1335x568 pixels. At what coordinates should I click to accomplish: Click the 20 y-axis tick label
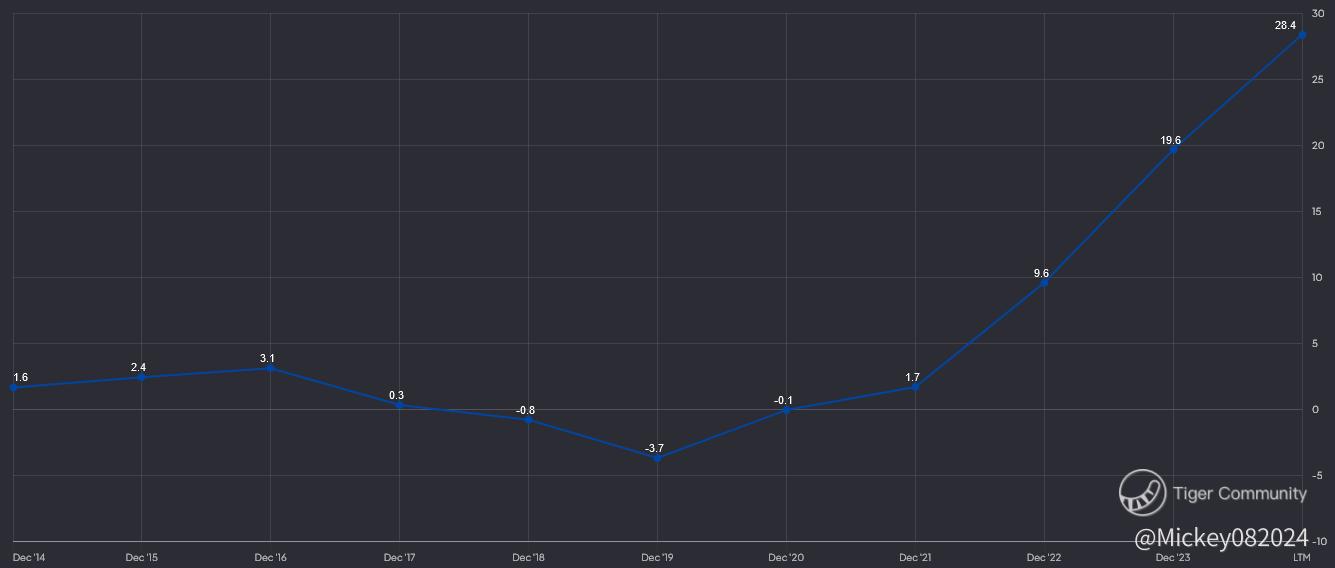pos(1318,145)
